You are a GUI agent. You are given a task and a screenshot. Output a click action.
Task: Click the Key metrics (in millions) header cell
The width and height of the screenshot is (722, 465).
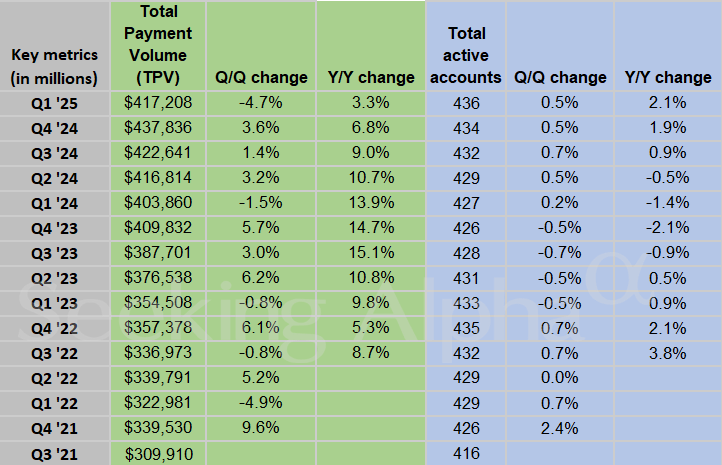click(54, 66)
